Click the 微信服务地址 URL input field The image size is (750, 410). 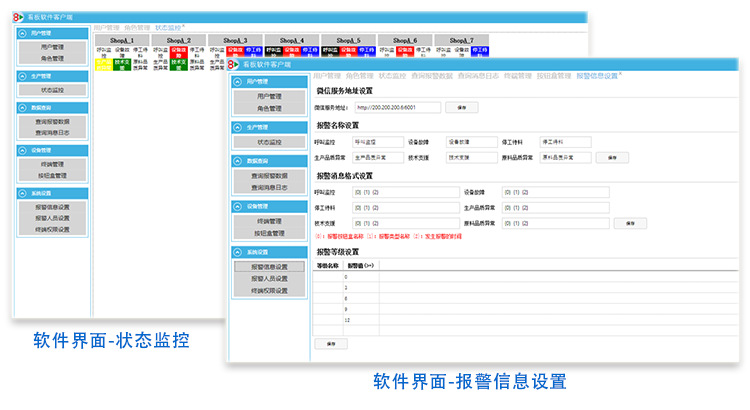(397, 106)
